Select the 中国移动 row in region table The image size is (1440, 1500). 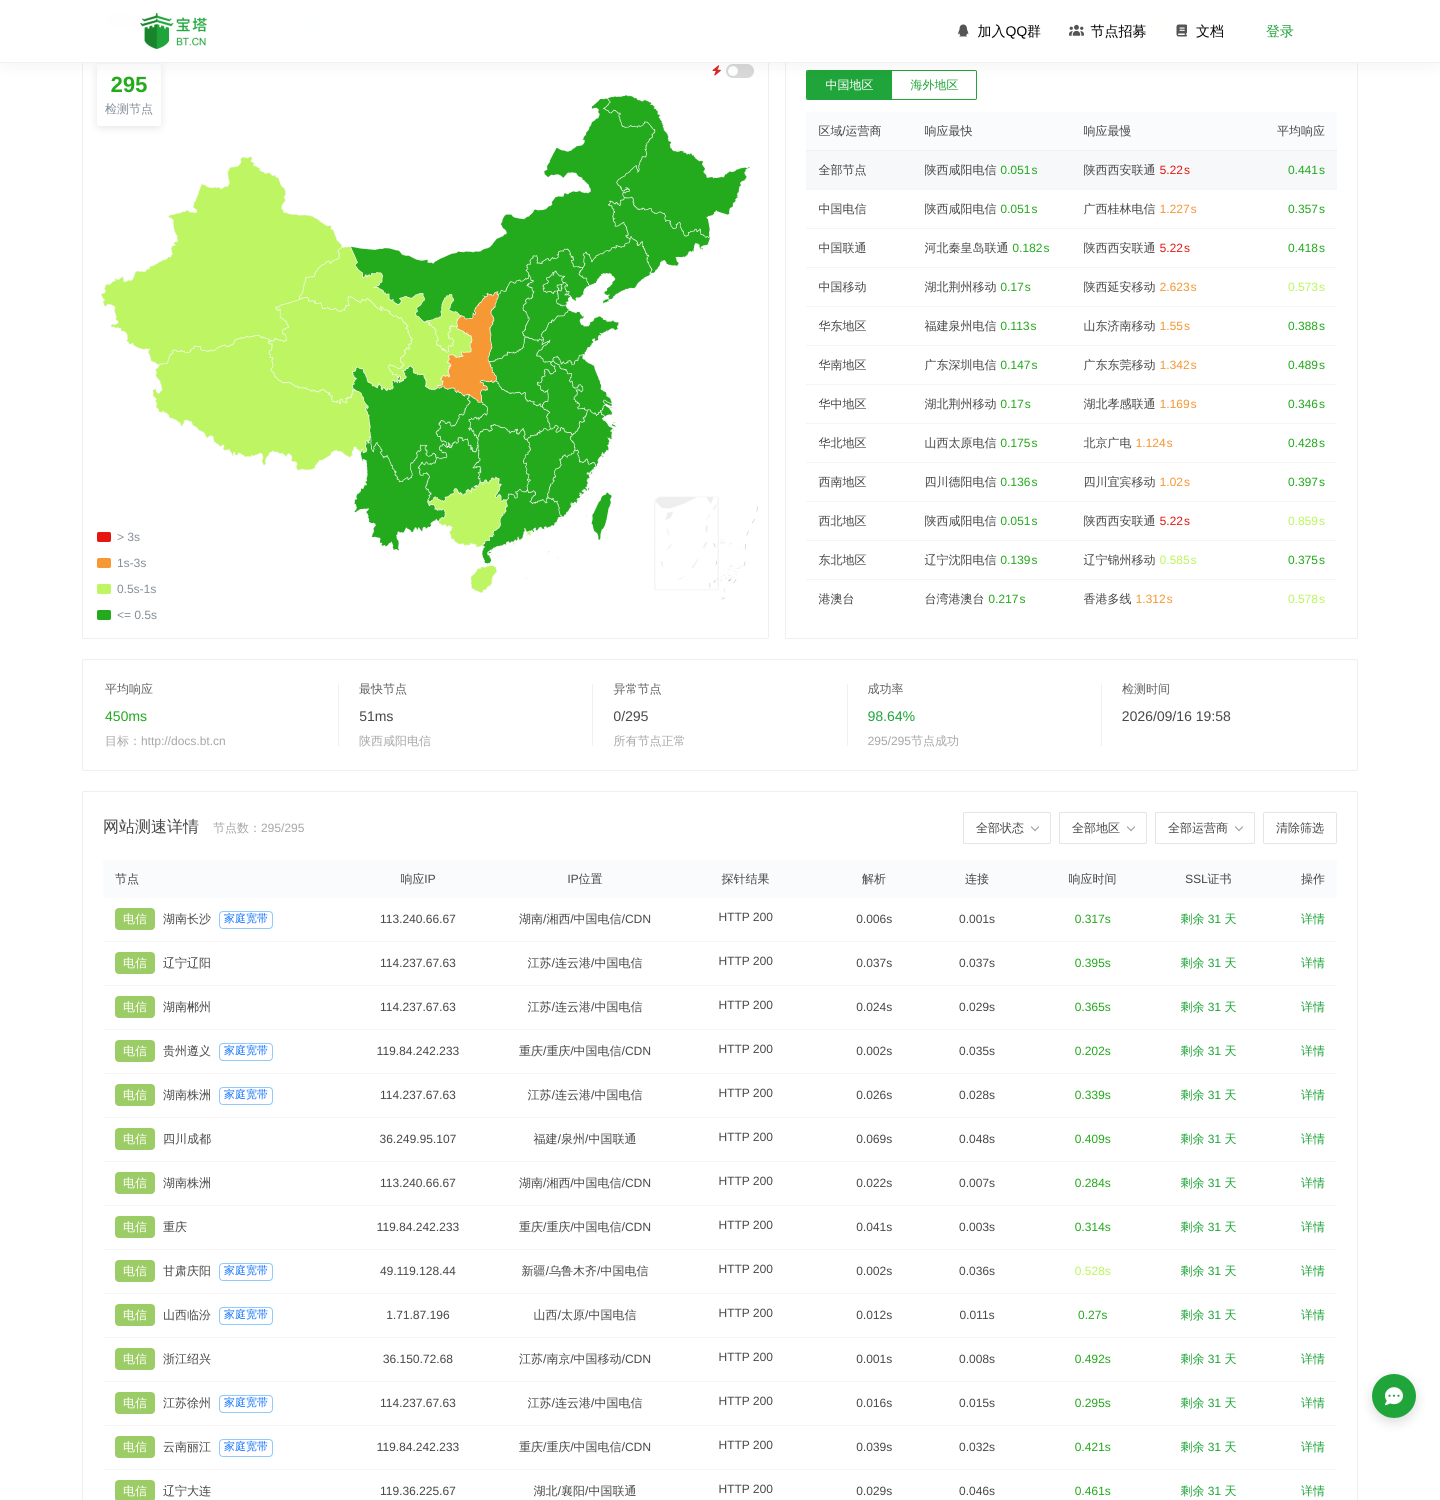(1071, 287)
